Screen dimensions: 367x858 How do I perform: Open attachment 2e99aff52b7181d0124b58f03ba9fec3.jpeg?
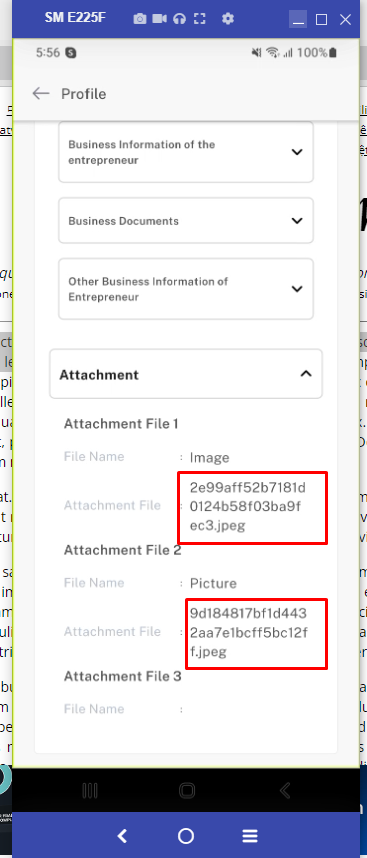click(x=248, y=507)
